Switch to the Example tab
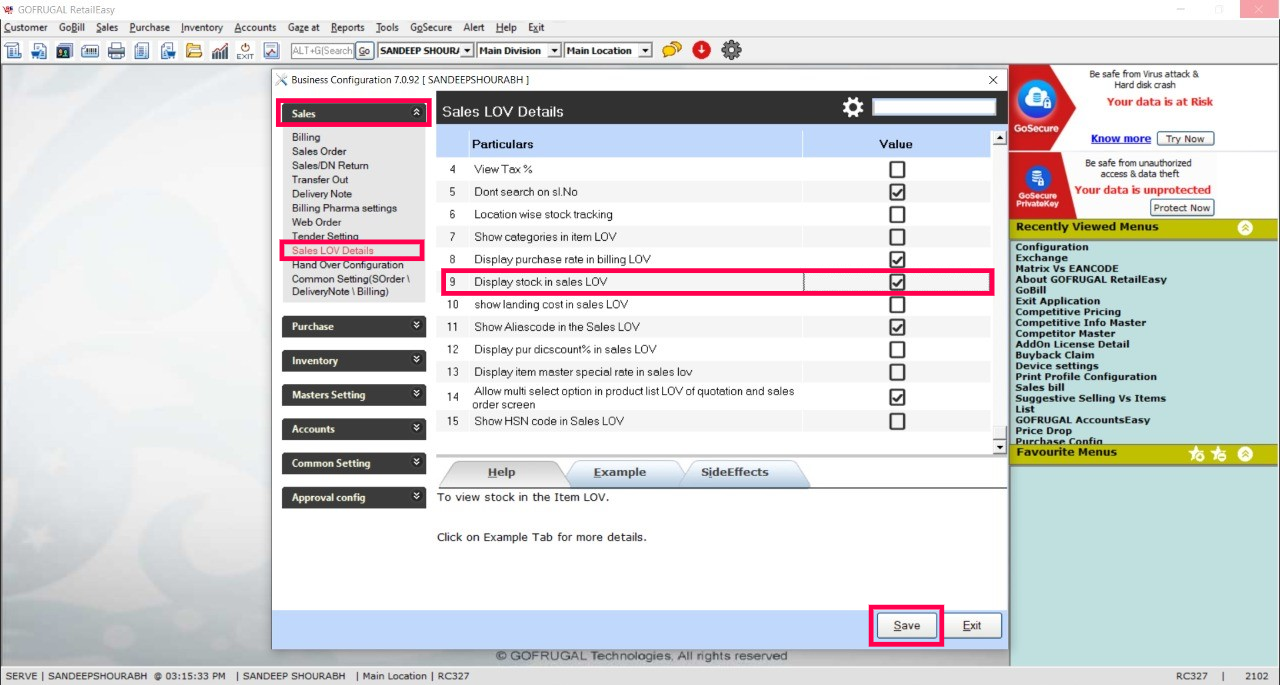1280x685 pixels. [620, 473]
